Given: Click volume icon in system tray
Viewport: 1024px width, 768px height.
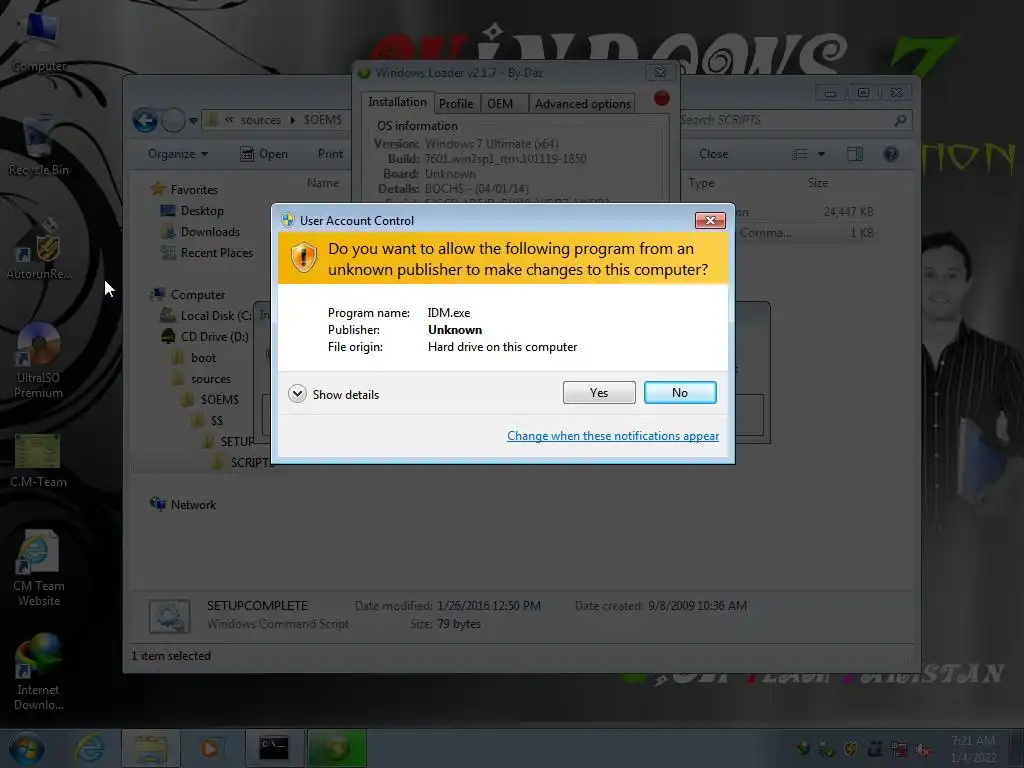Looking at the screenshot, I should click(923, 750).
